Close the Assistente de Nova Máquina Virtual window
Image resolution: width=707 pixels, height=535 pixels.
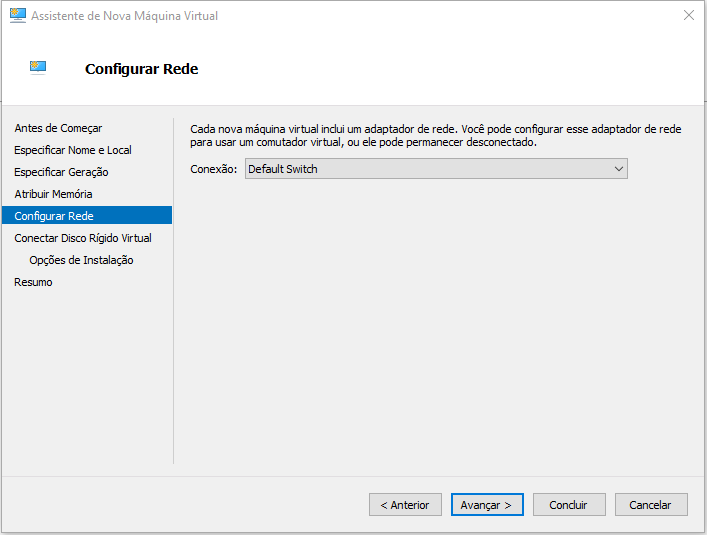point(689,15)
